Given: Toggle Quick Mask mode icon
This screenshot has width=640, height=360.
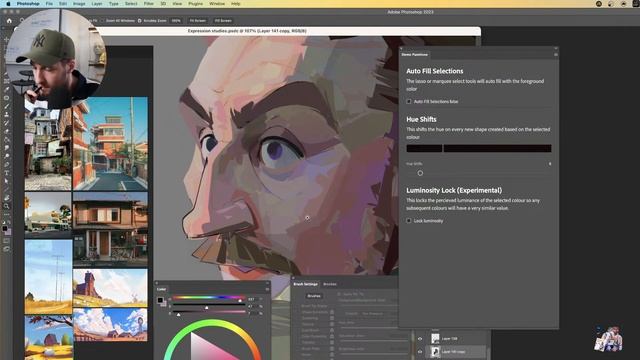Looking at the screenshot, I should (7, 241).
